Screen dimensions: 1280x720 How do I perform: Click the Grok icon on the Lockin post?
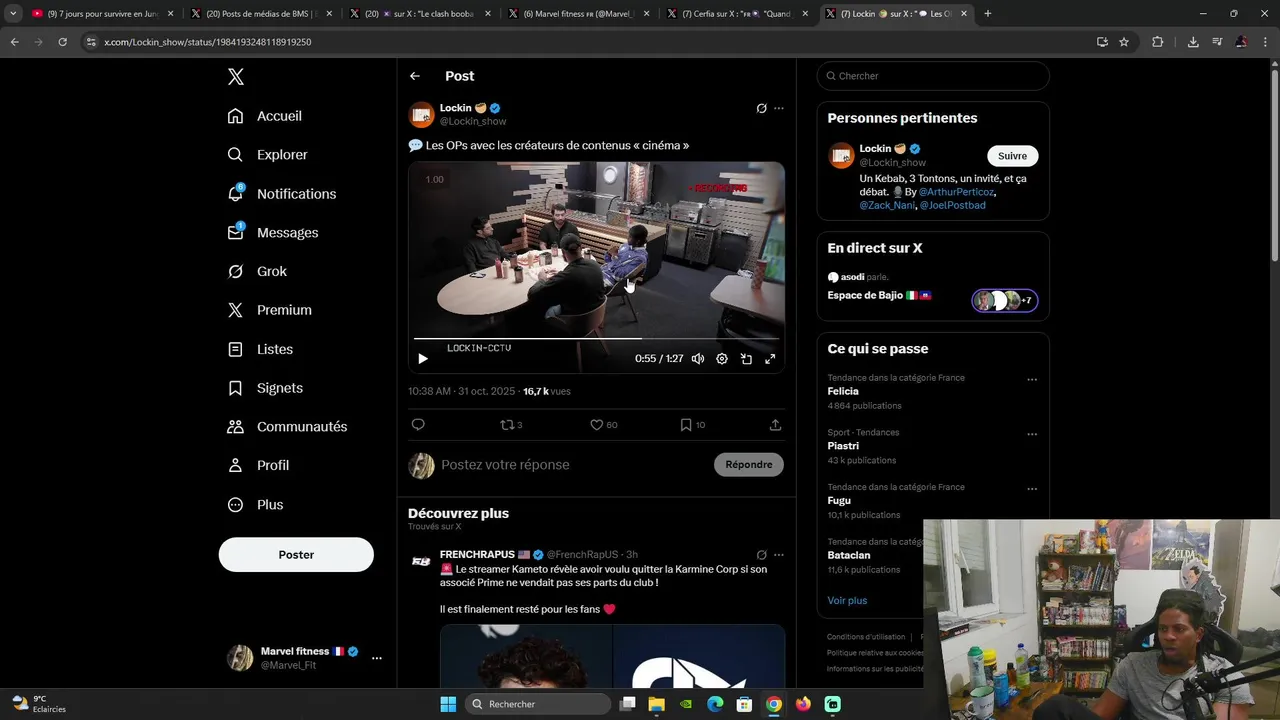pos(761,108)
